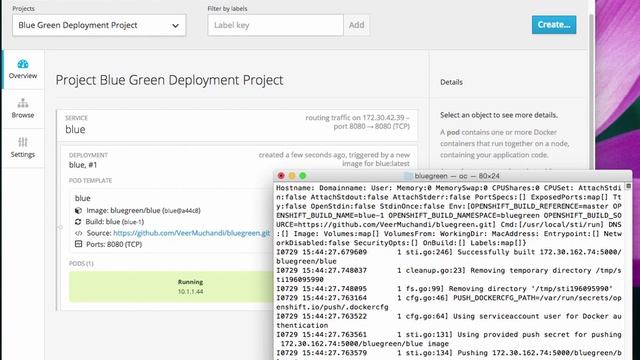The image size is (640, 360).
Task: Click the Browse sitemap icon
Action: (x=23, y=103)
